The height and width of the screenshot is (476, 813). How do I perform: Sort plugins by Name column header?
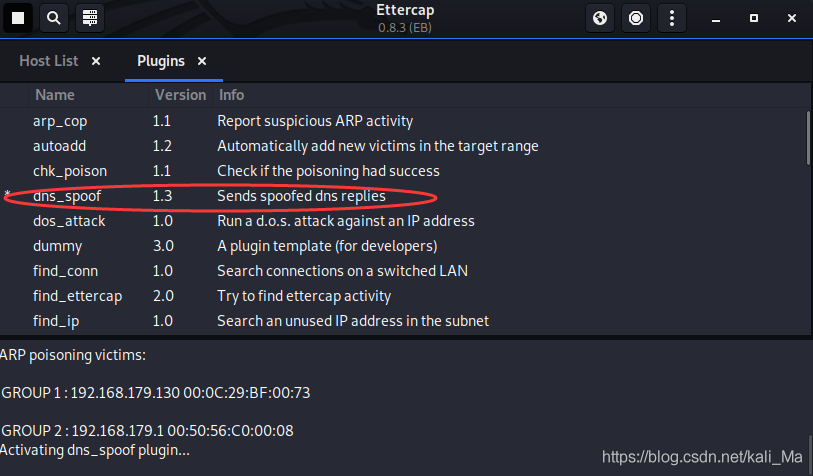[x=55, y=95]
